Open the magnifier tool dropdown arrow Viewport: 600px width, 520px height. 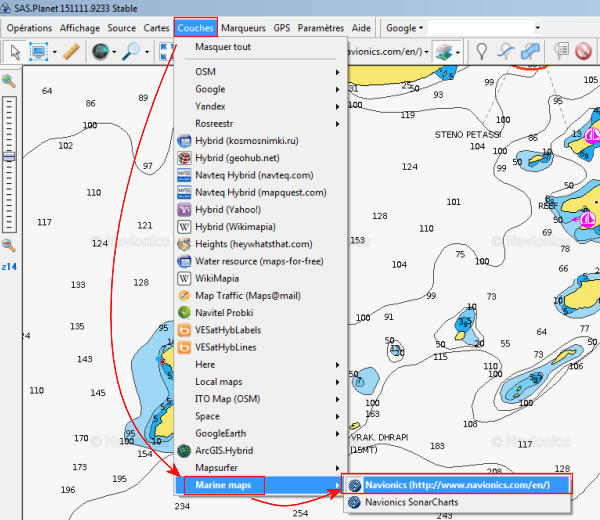147,52
